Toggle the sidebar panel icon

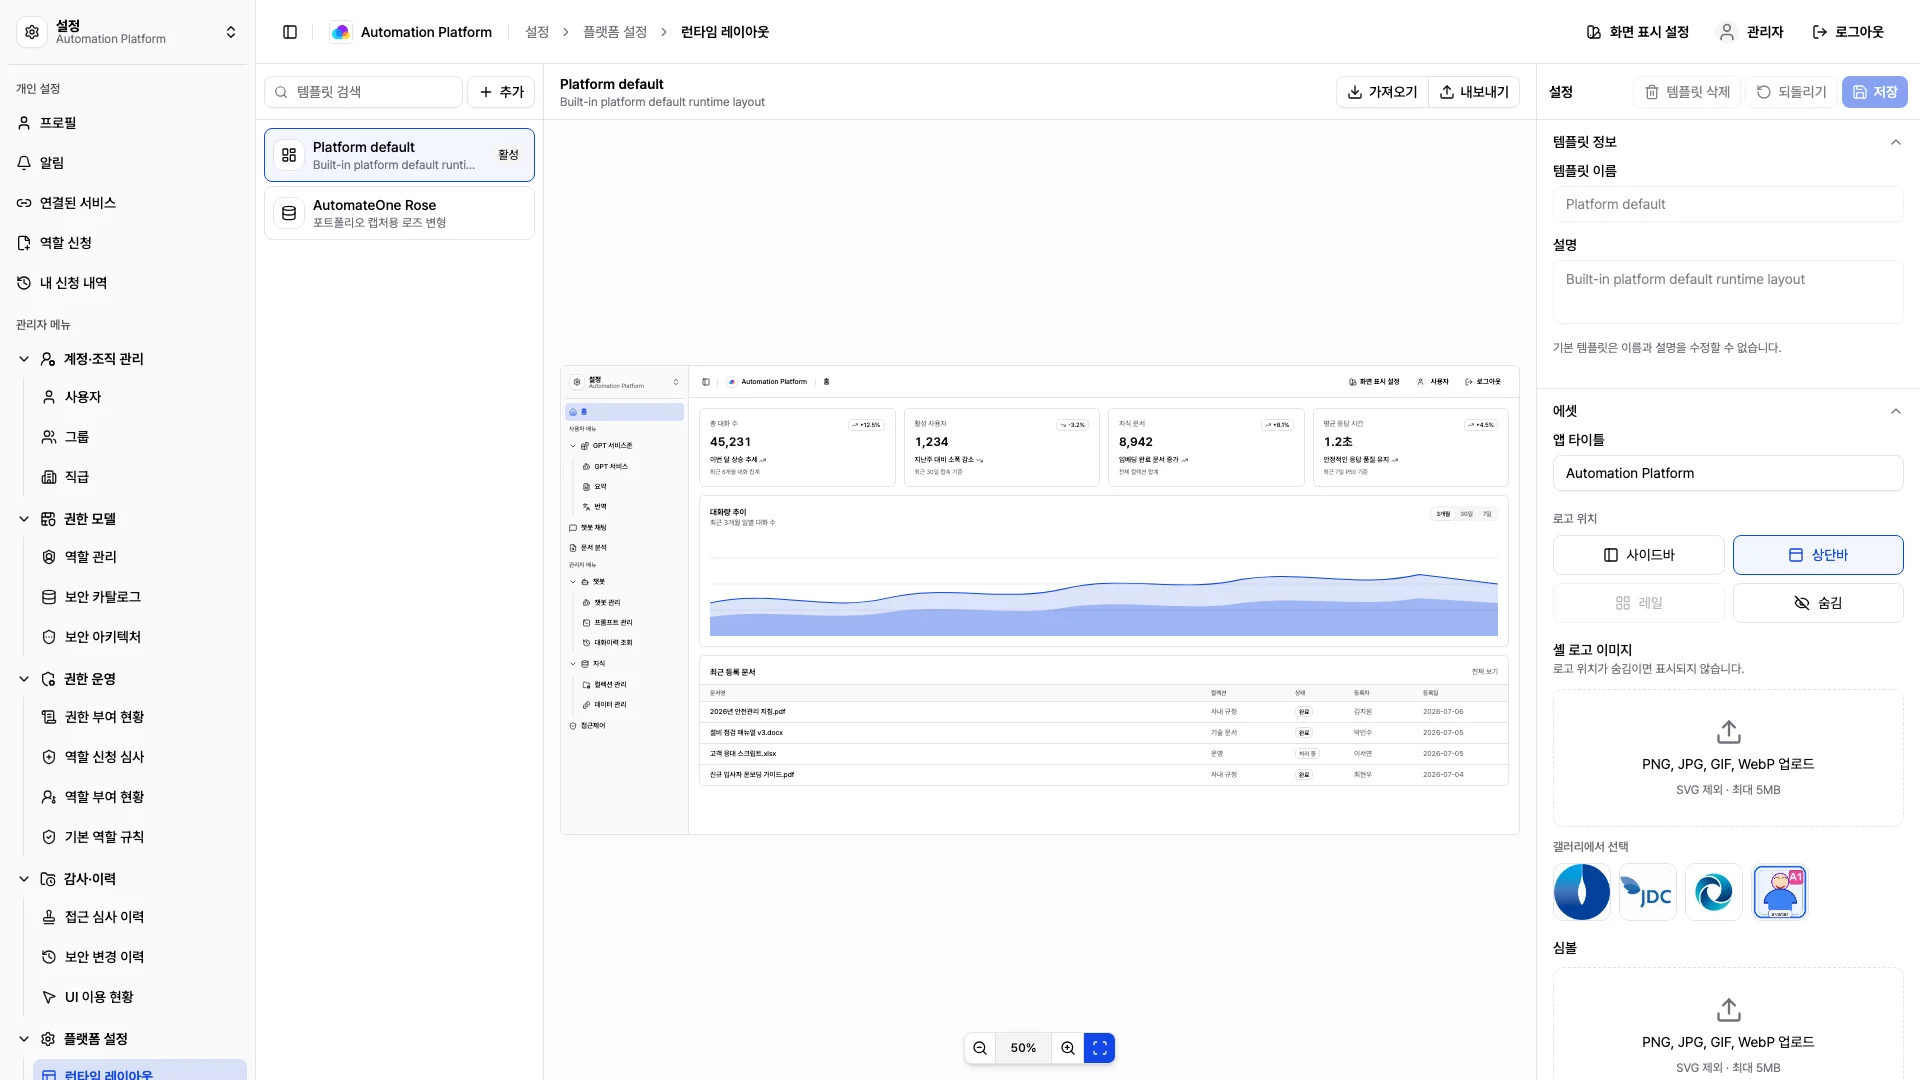290,32
